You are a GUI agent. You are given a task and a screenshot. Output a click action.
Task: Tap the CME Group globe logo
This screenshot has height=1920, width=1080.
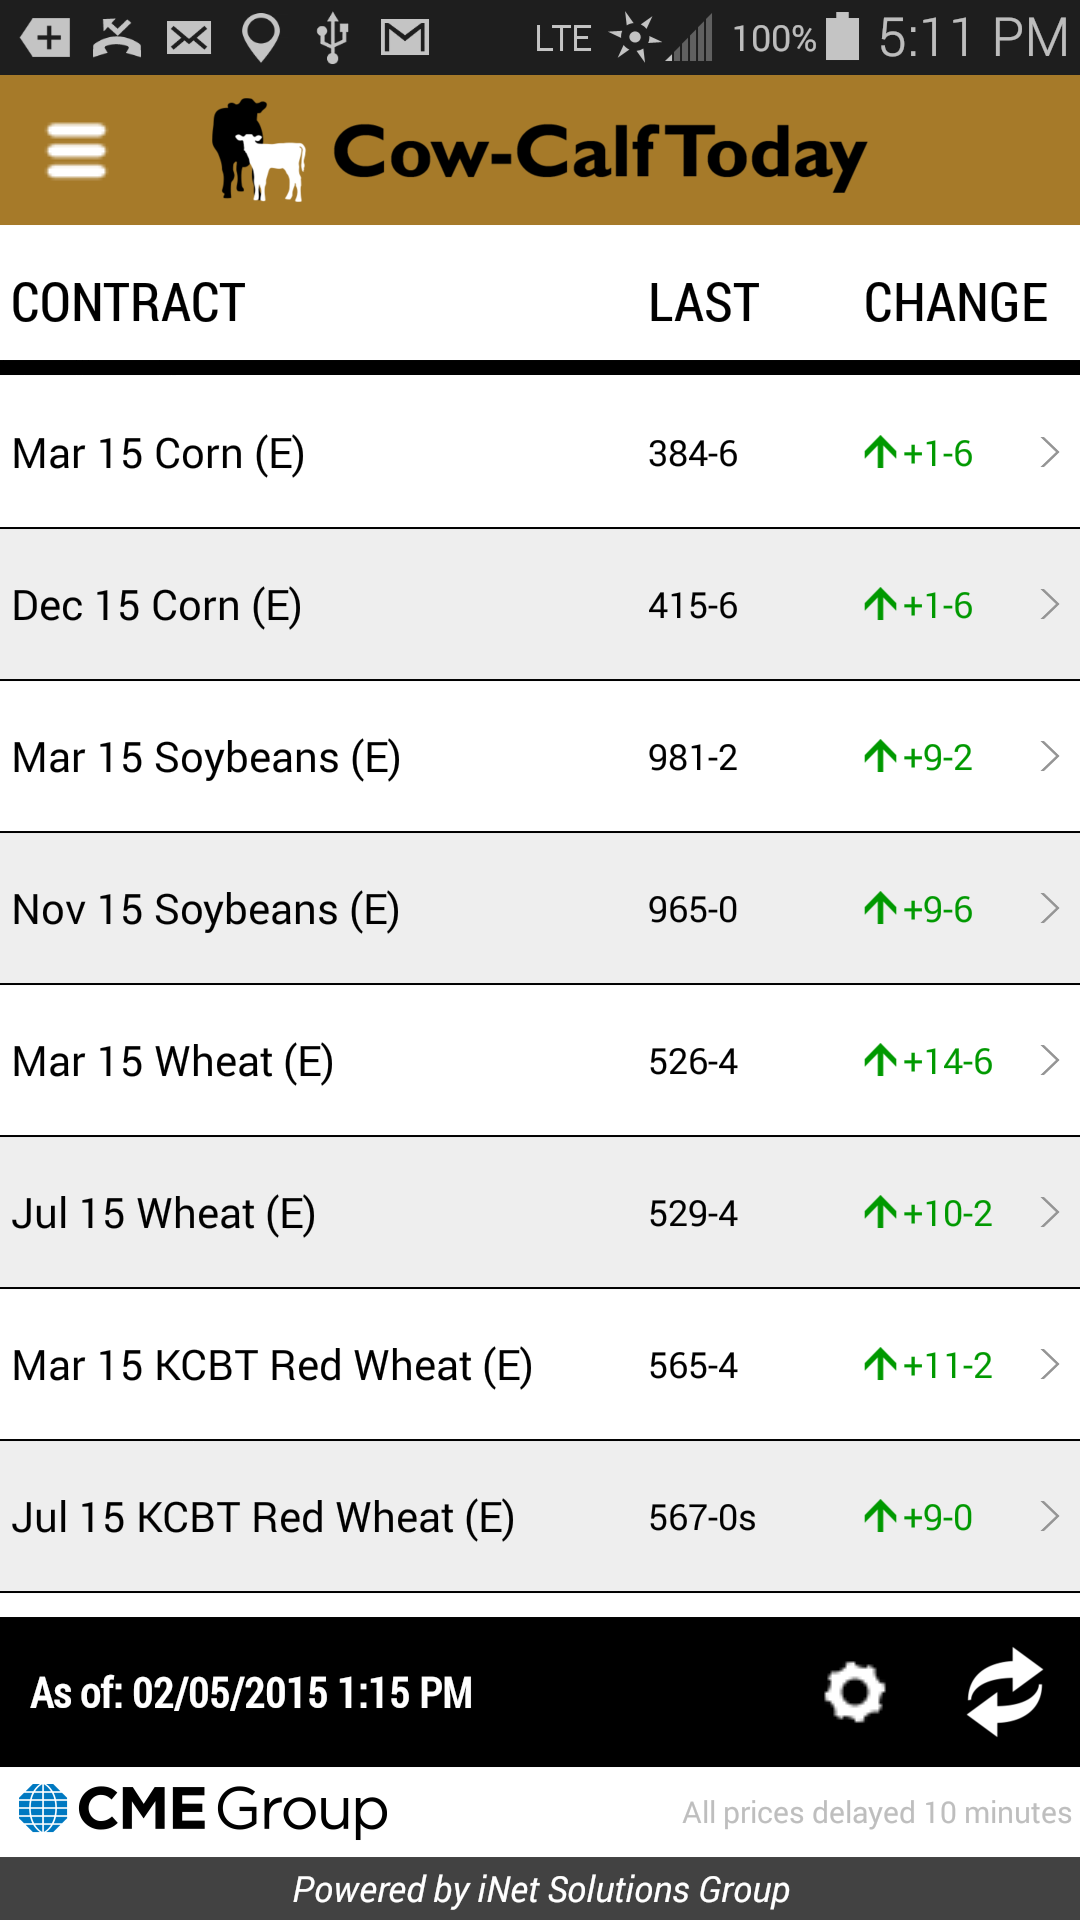pos(43,1809)
